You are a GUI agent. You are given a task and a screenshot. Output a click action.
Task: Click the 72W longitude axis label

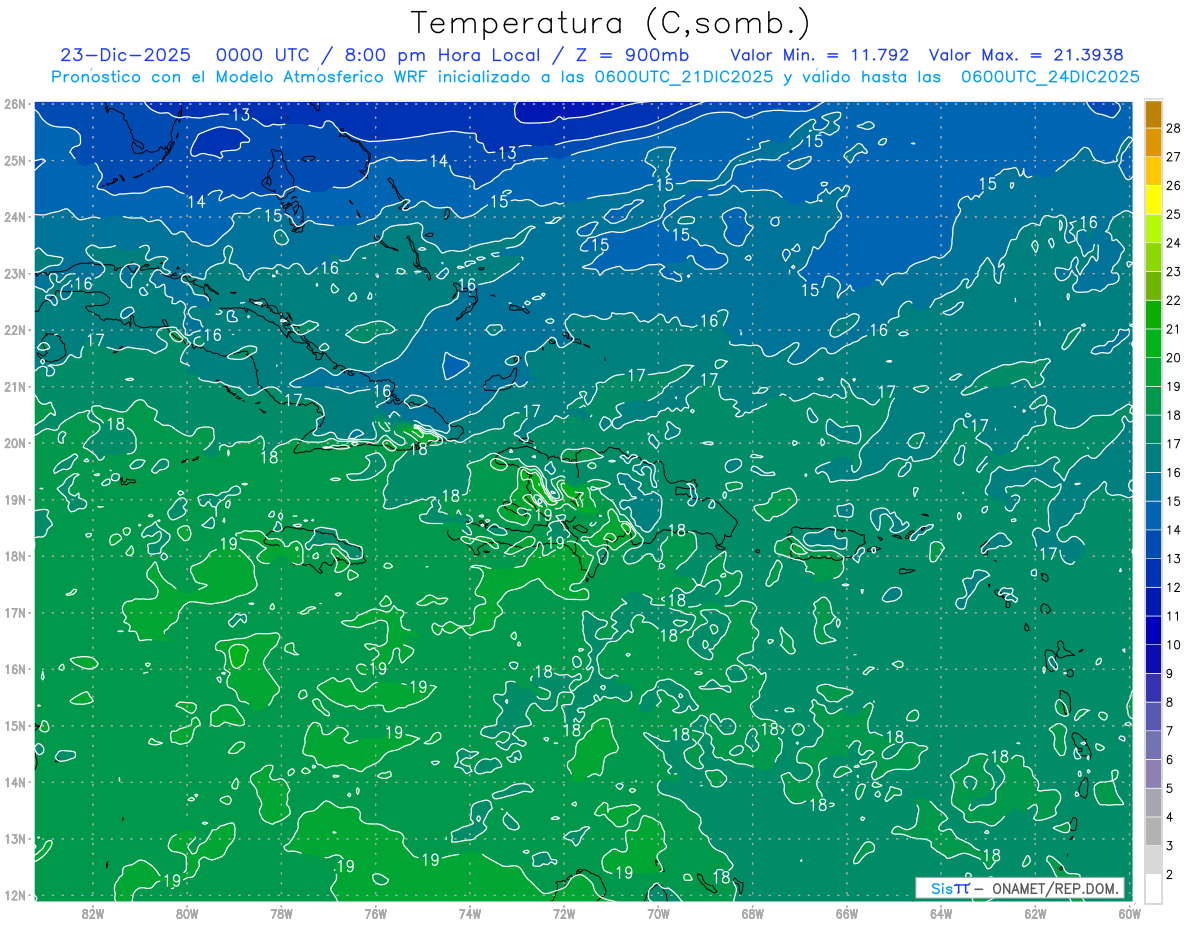point(564,913)
